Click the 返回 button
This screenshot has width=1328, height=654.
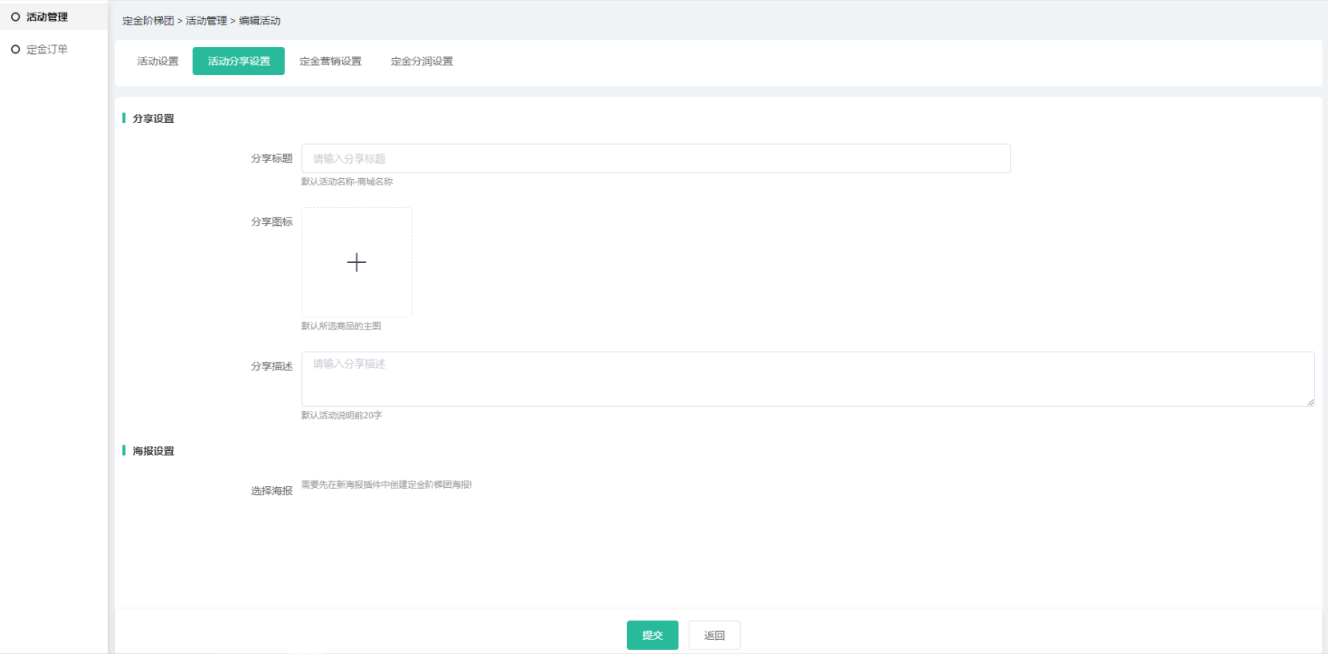tap(714, 636)
